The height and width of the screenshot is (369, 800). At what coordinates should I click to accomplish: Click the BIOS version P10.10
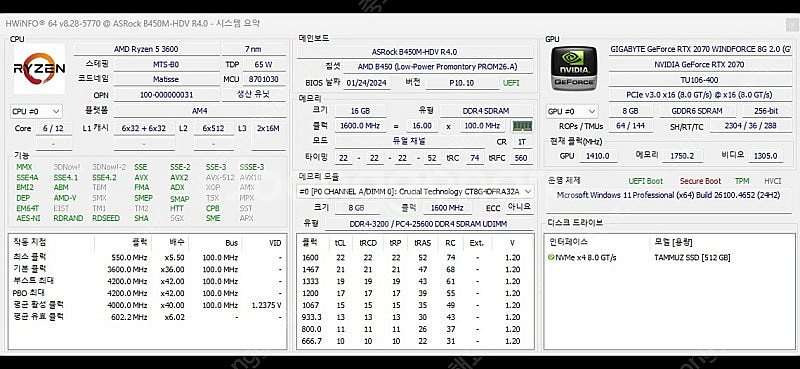click(462, 83)
